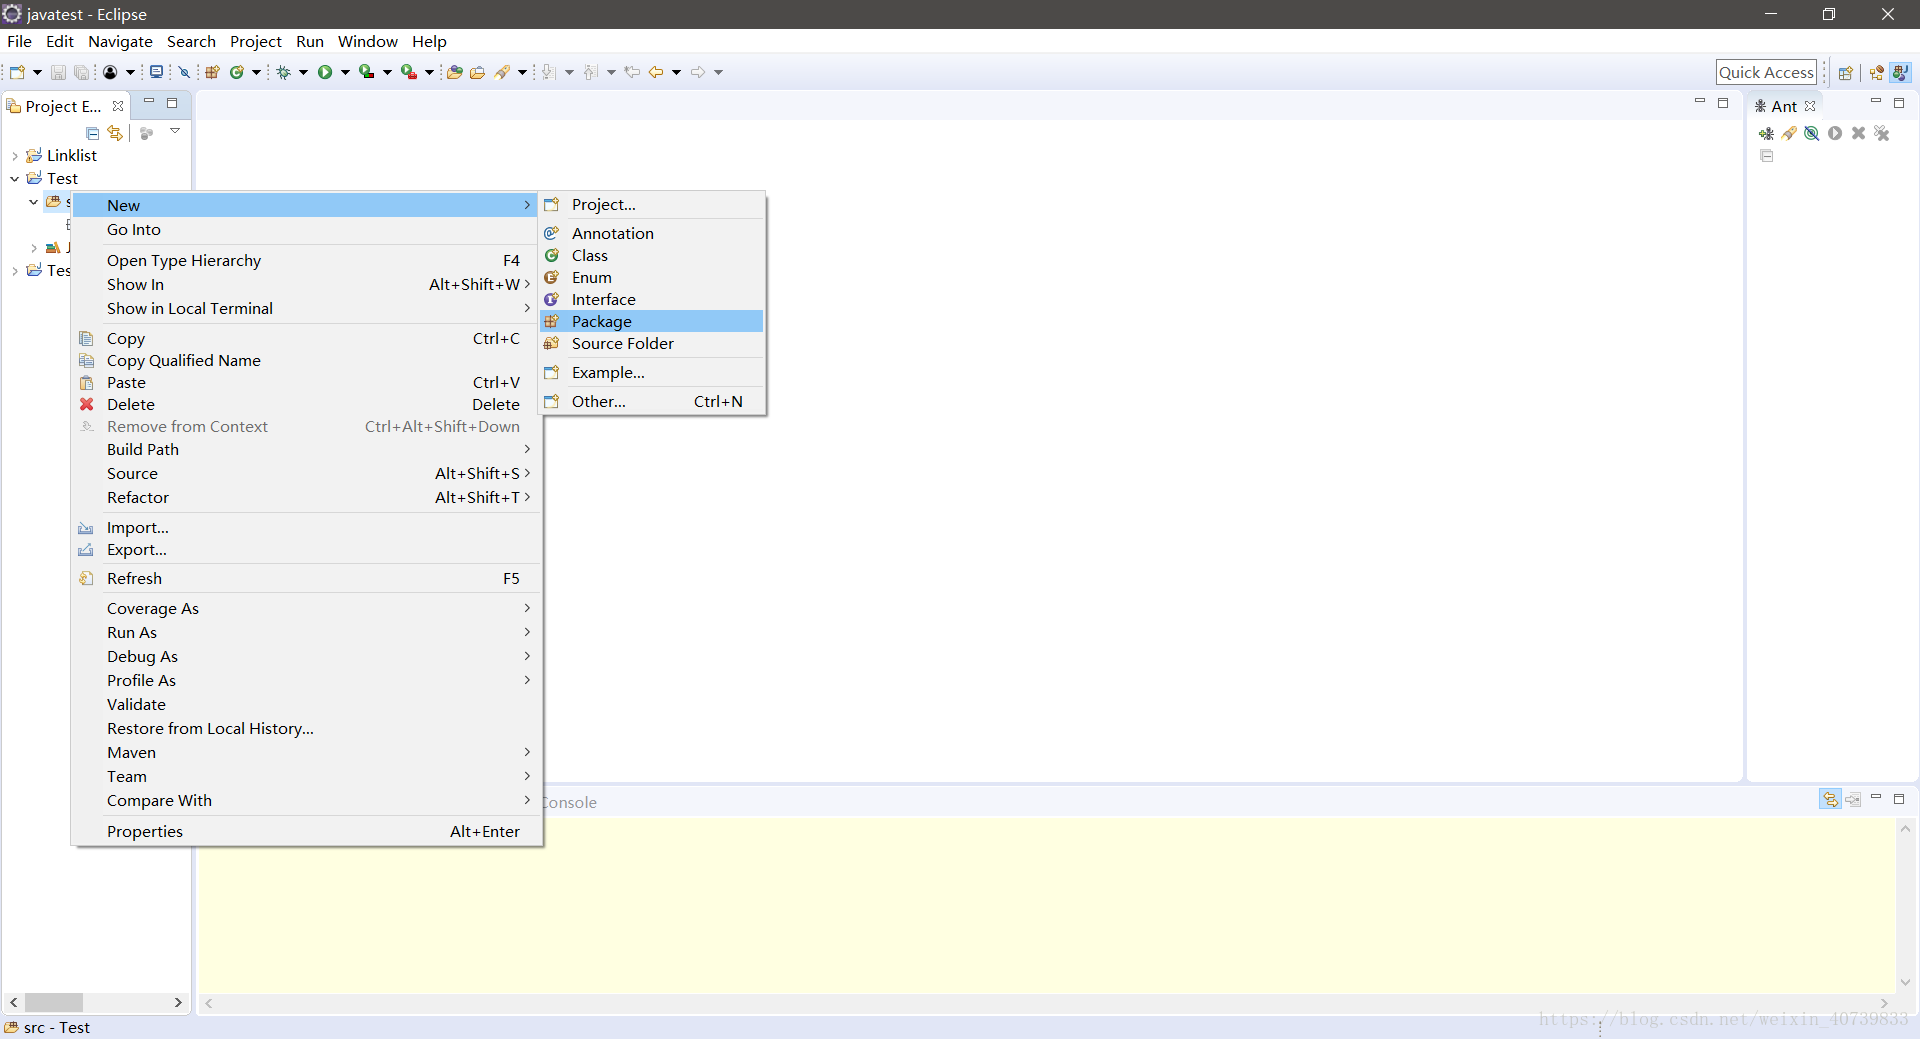Click the green Run button icon
1920x1039 pixels.
(325, 72)
